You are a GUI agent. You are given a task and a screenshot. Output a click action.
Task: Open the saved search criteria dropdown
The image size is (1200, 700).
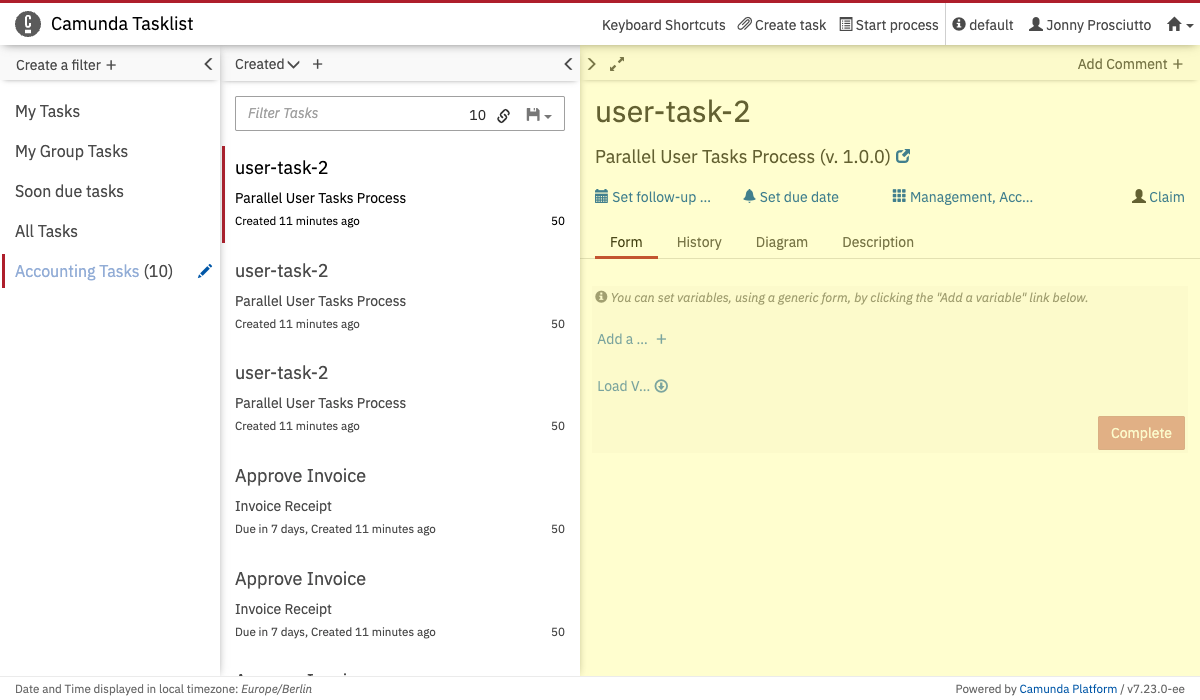[x=539, y=115]
